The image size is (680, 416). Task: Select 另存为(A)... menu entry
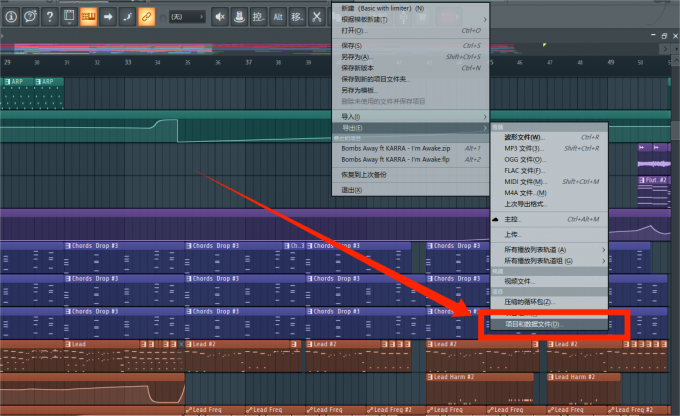pos(410,57)
